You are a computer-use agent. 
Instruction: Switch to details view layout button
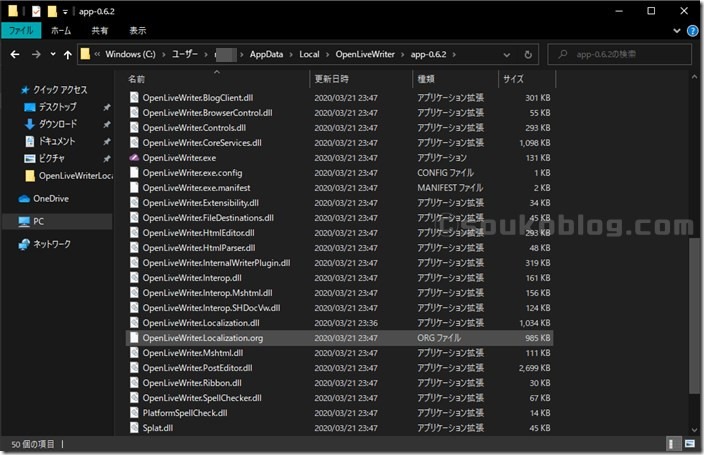(672, 444)
